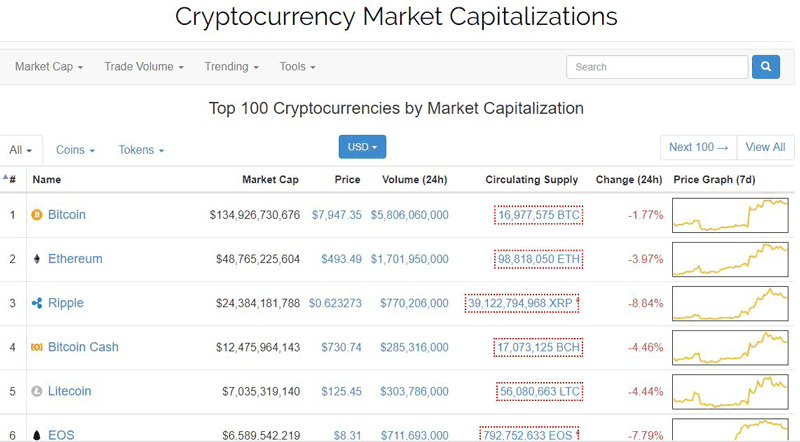800x442 pixels.
Task: Click the Litecoin grey coin icon
Action: [37, 391]
